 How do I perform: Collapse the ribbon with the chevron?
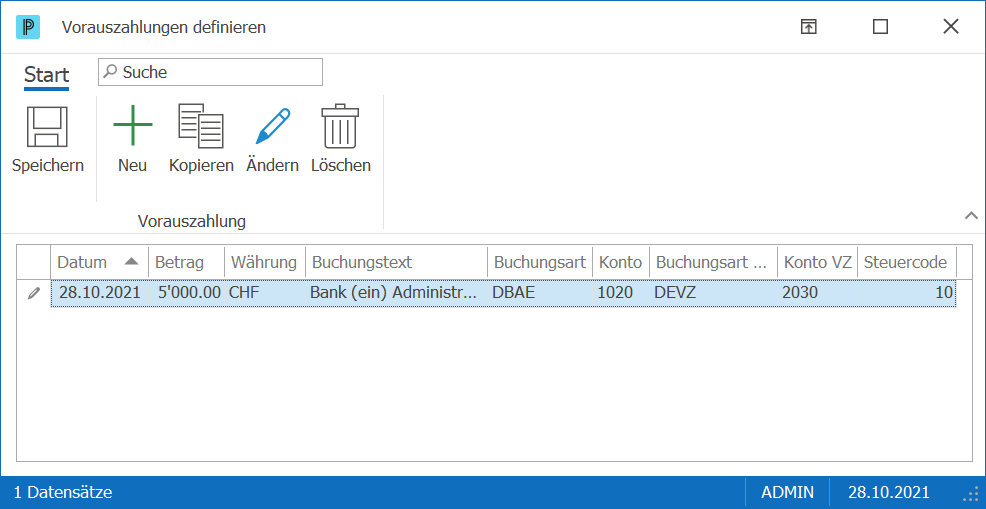971,216
